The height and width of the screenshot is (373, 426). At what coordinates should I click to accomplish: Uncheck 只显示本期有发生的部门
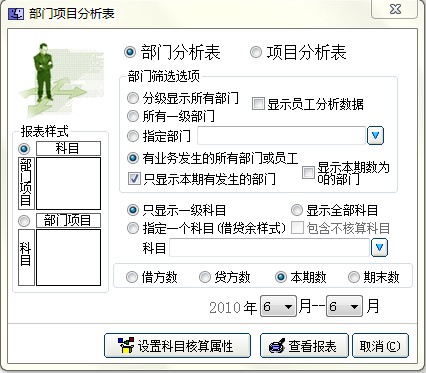pyautogui.click(x=134, y=179)
